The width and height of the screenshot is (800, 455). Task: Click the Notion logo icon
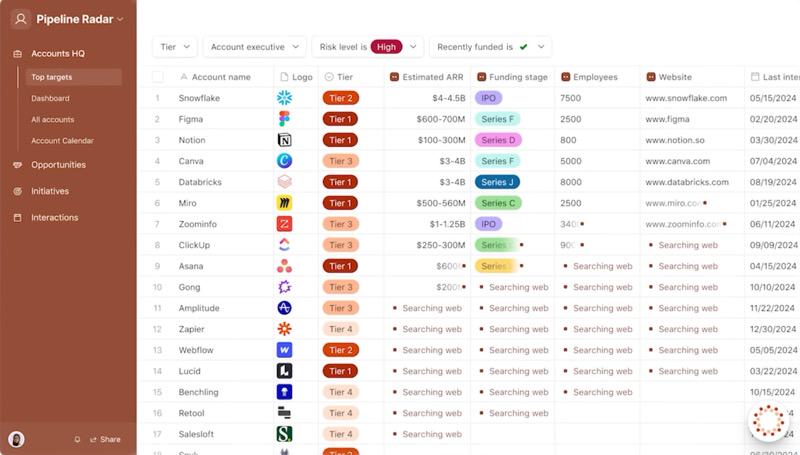click(x=284, y=140)
